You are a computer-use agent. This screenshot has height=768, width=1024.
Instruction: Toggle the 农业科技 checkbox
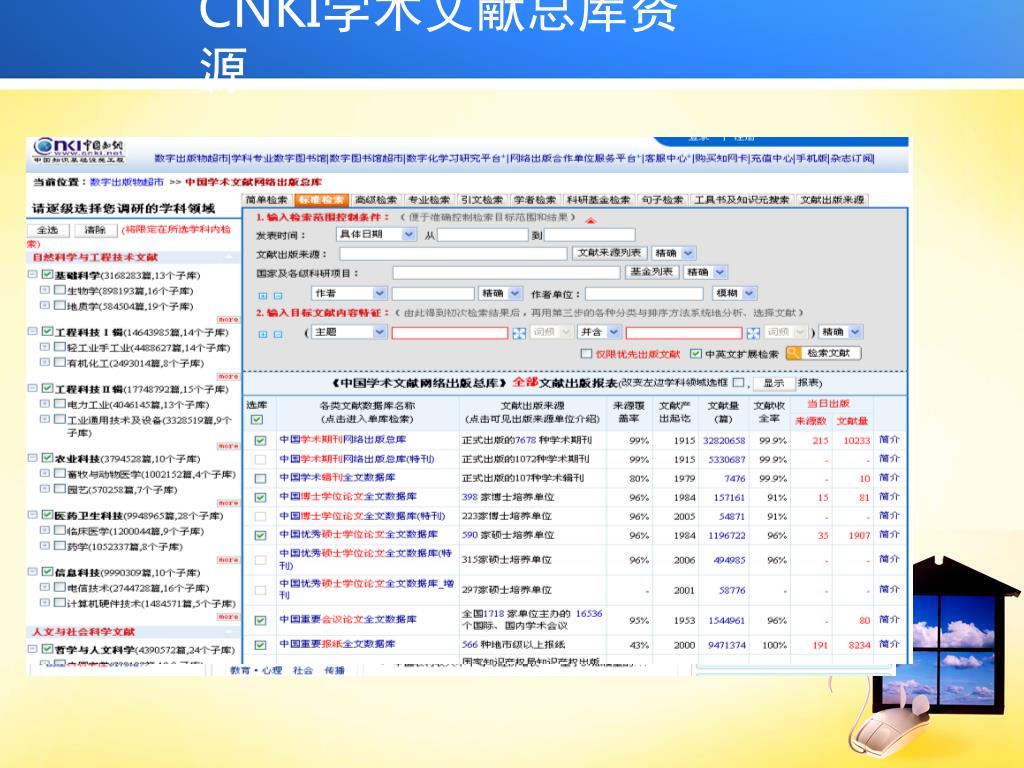(47, 458)
